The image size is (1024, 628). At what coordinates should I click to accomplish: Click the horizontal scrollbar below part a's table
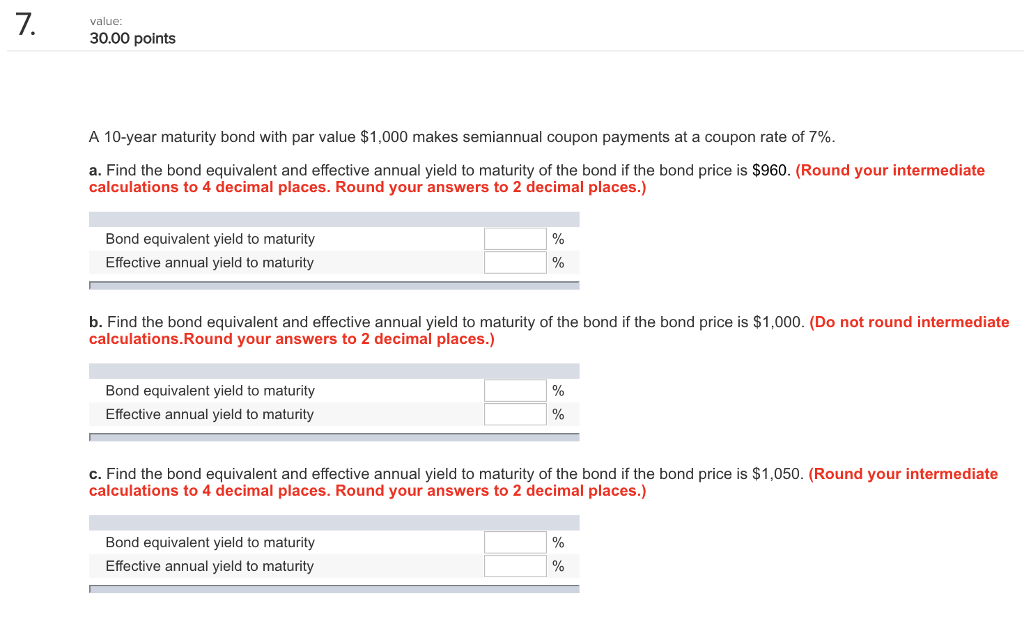tap(335, 285)
